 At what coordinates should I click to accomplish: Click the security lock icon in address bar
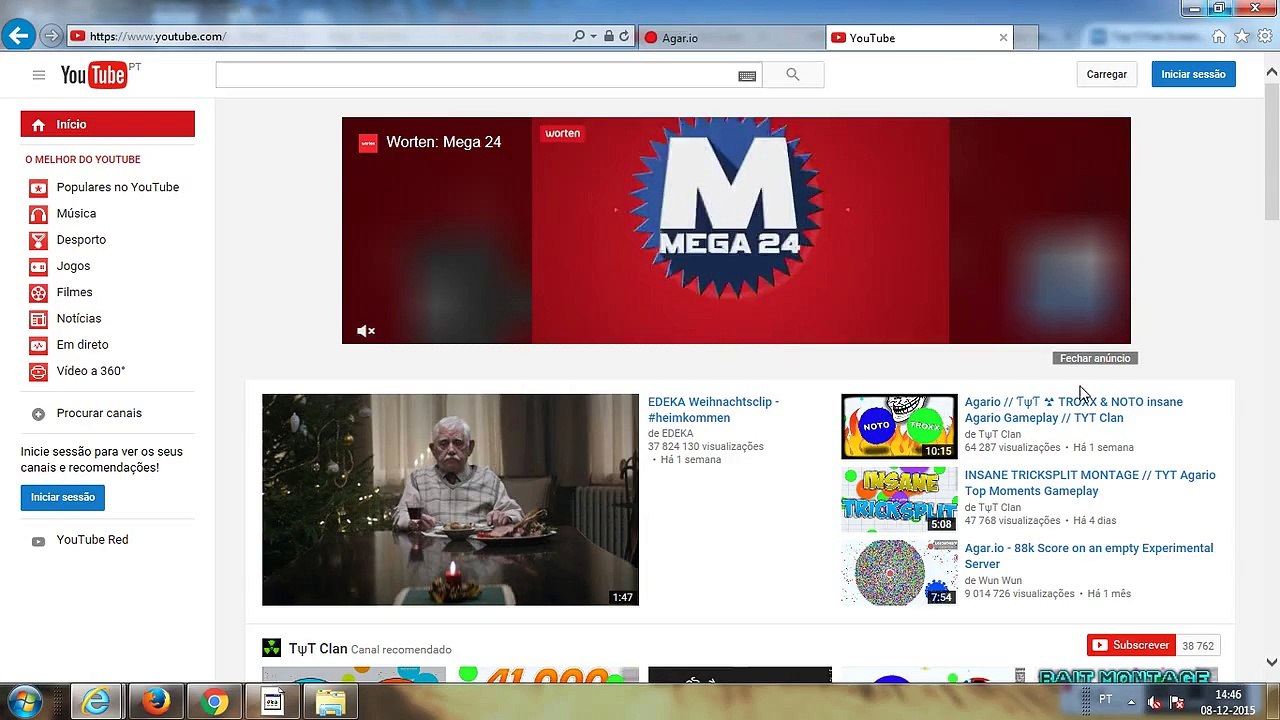tap(608, 37)
